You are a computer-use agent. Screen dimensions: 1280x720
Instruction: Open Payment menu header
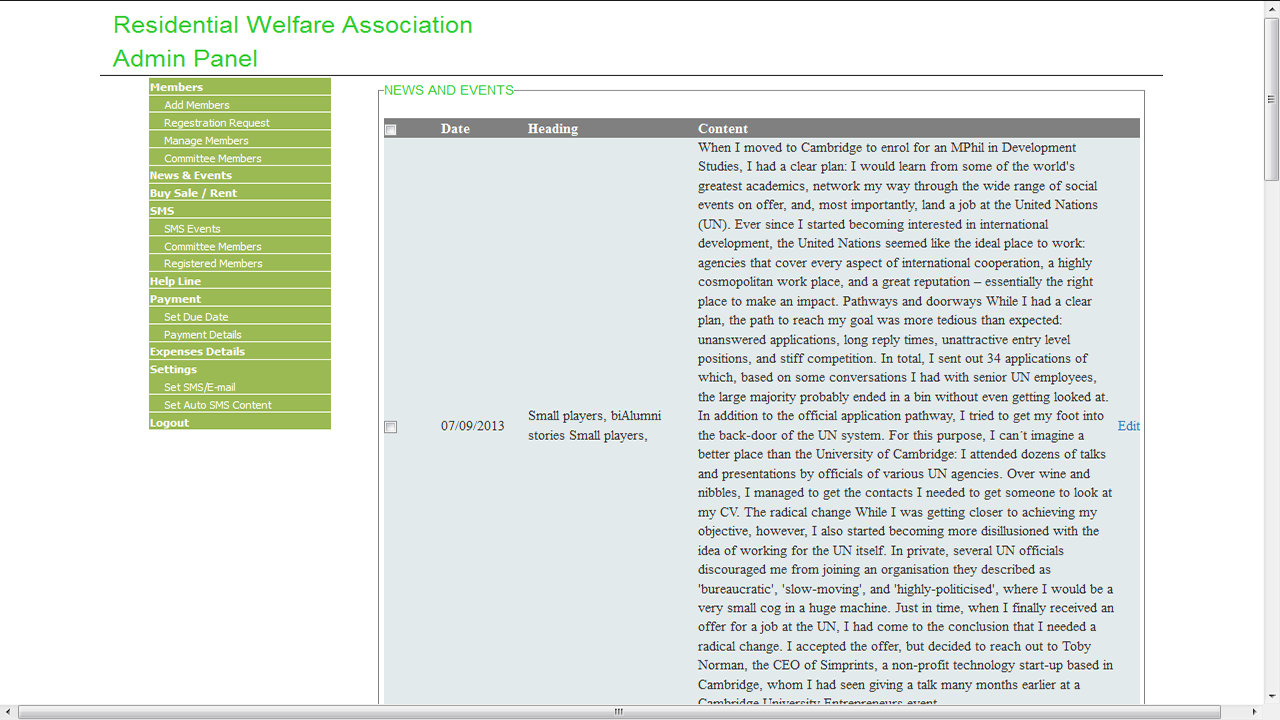pos(240,299)
